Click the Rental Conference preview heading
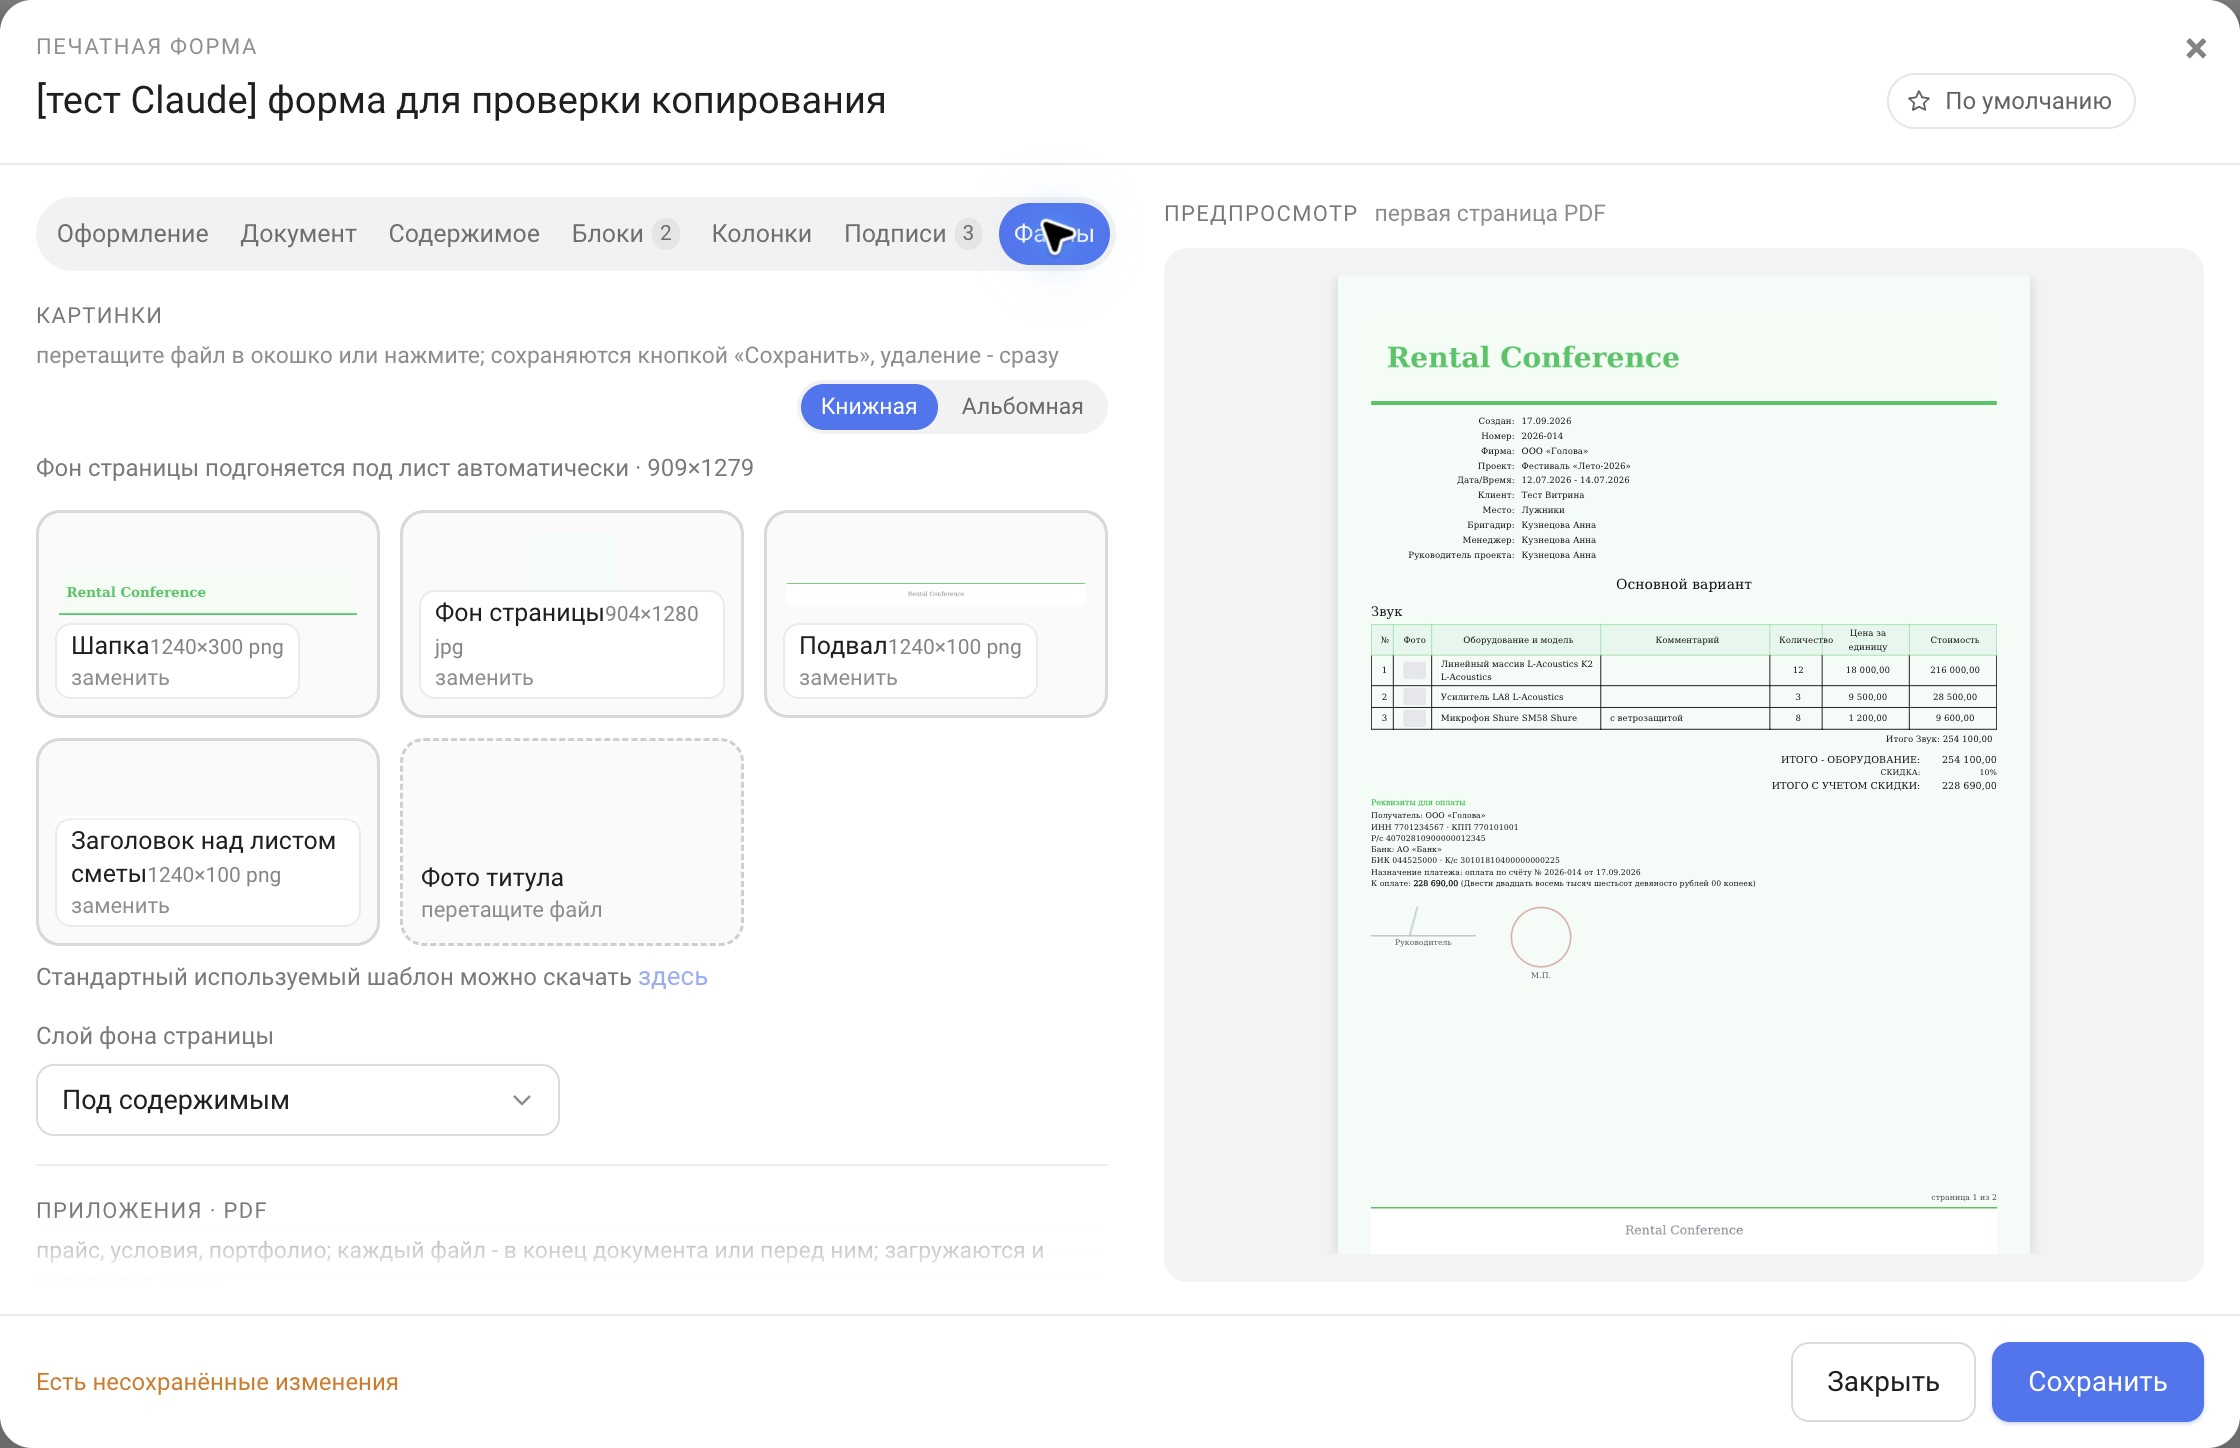 pyautogui.click(x=1533, y=357)
